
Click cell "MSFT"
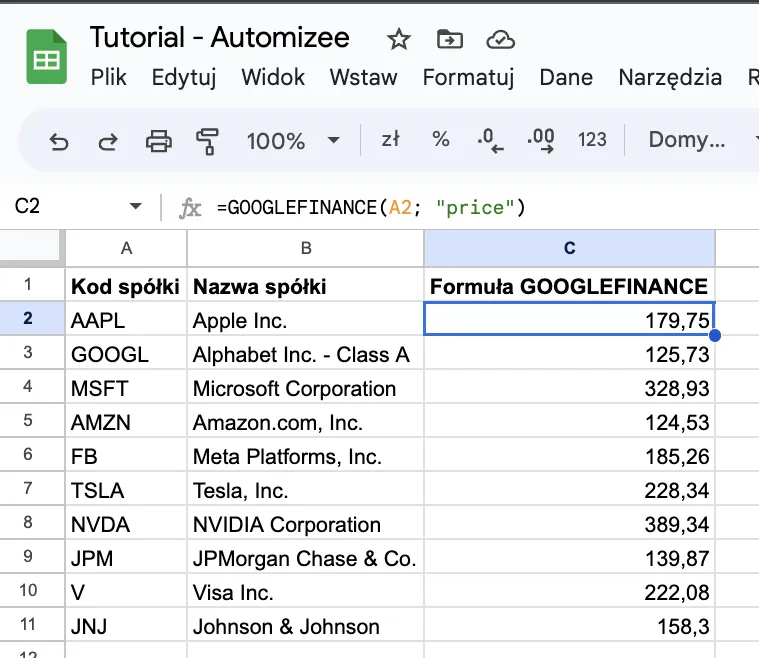pyautogui.click(x=126, y=386)
